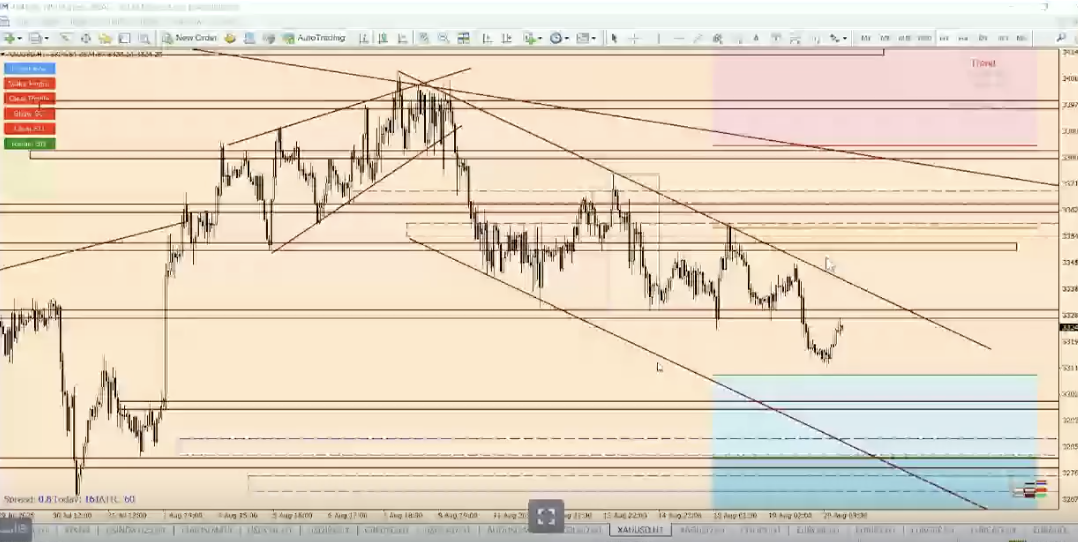Select the cursor arrow tool
The height and width of the screenshot is (542, 1078).
[x=614, y=38]
